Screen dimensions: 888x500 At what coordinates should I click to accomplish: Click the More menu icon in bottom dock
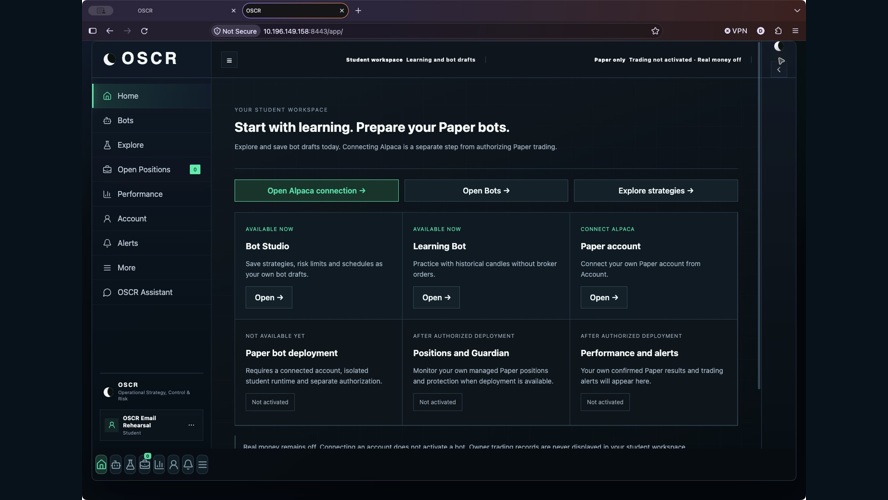[x=202, y=465]
